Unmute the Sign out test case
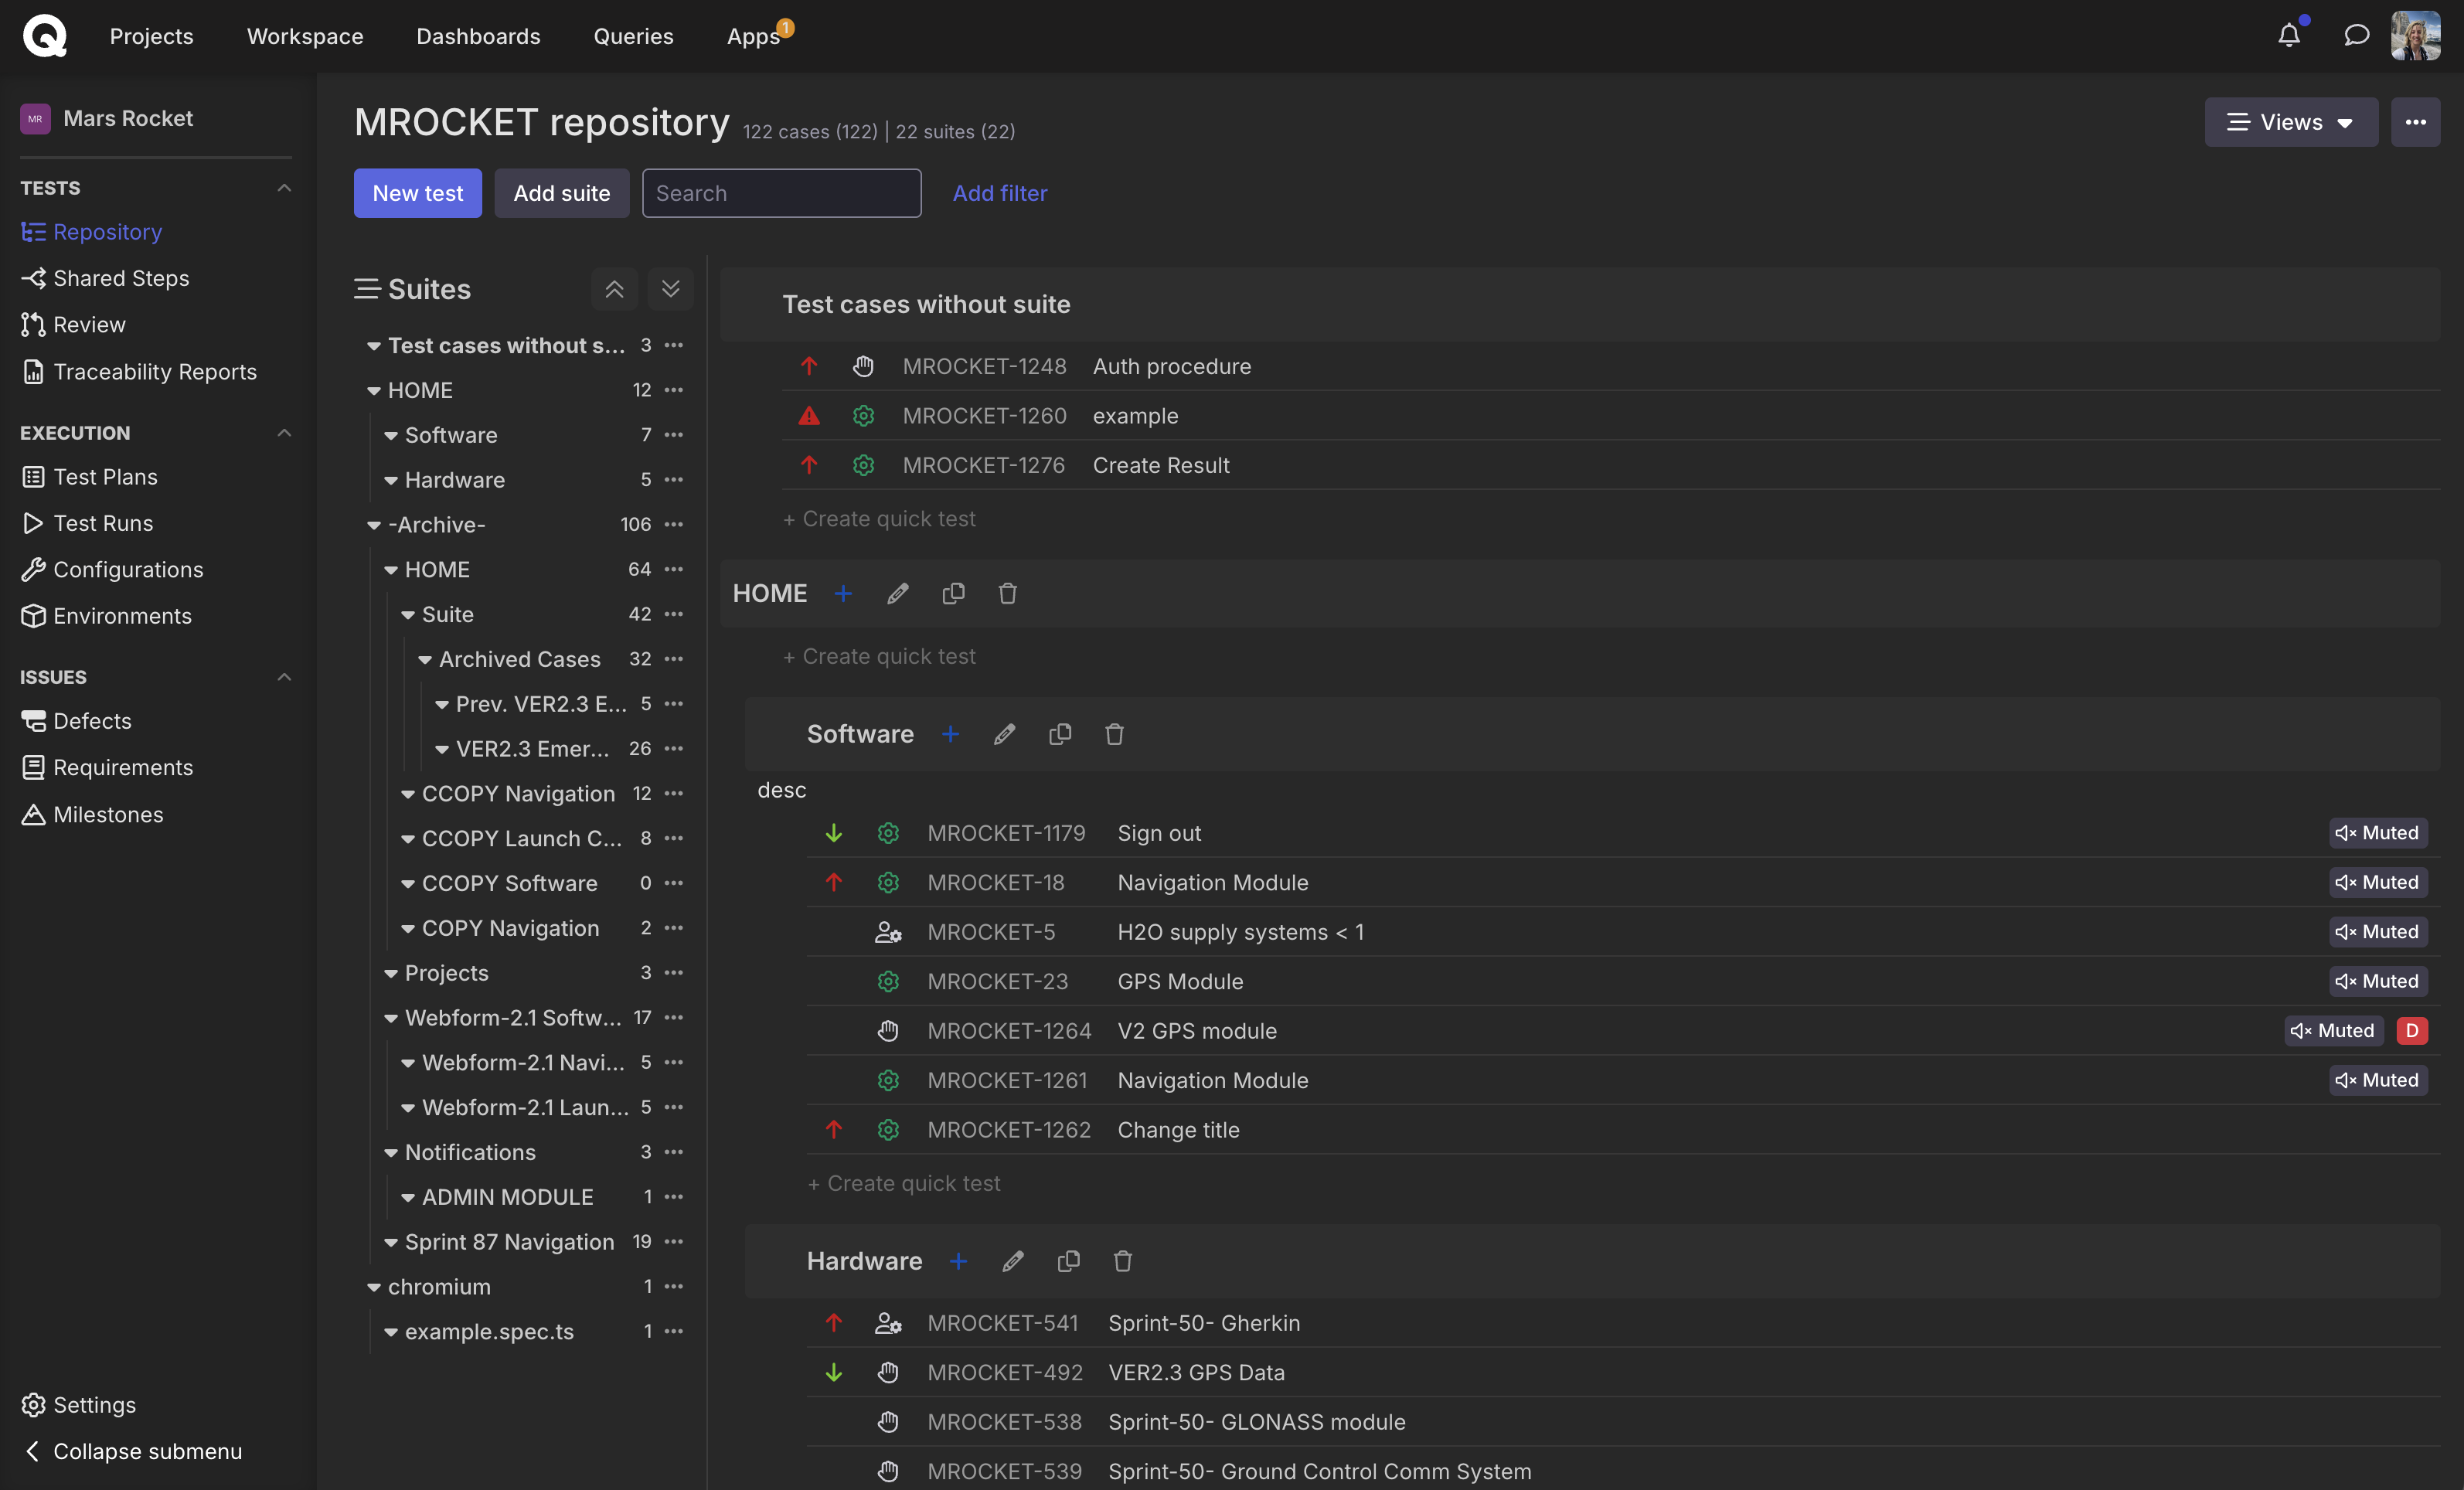2464x1490 pixels. click(2378, 832)
